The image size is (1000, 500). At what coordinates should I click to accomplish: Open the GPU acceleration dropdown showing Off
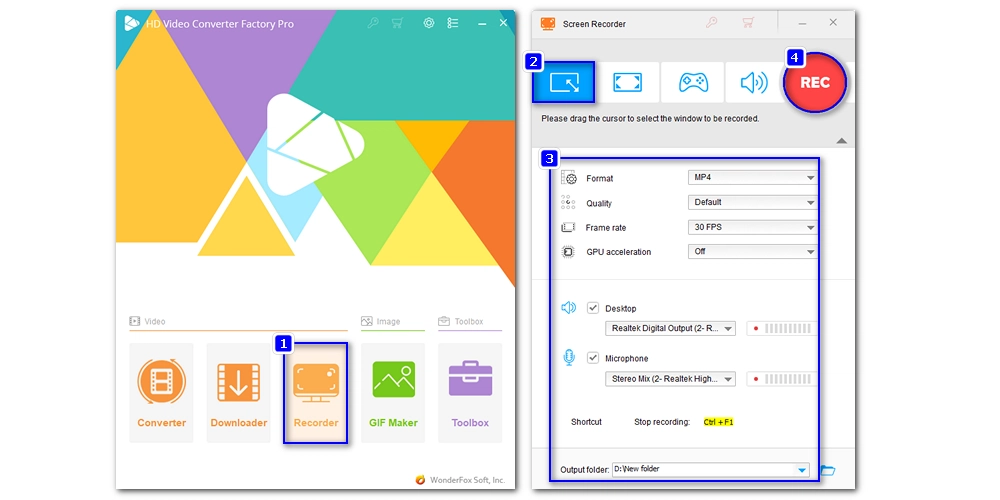tap(753, 251)
